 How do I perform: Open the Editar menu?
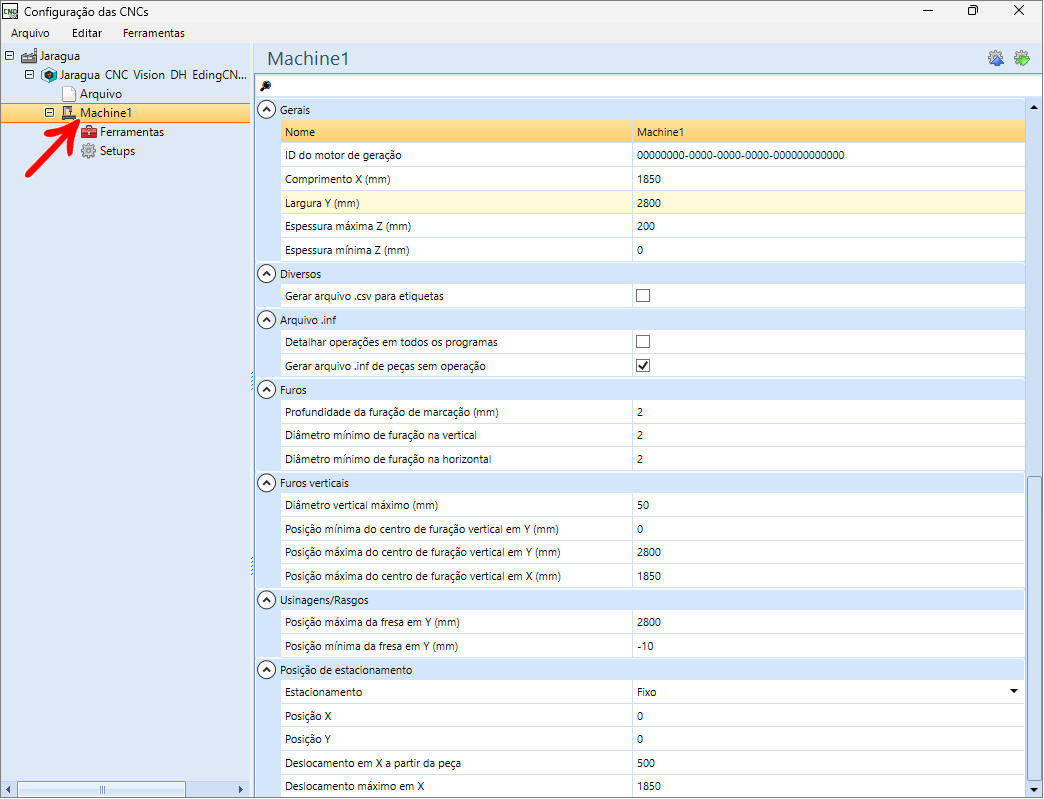tap(87, 33)
